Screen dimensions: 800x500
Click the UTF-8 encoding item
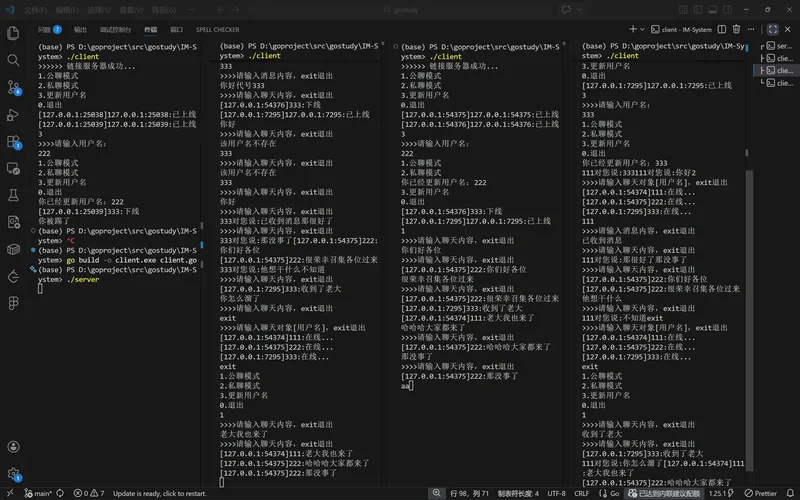pyautogui.click(x=556, y=493)
